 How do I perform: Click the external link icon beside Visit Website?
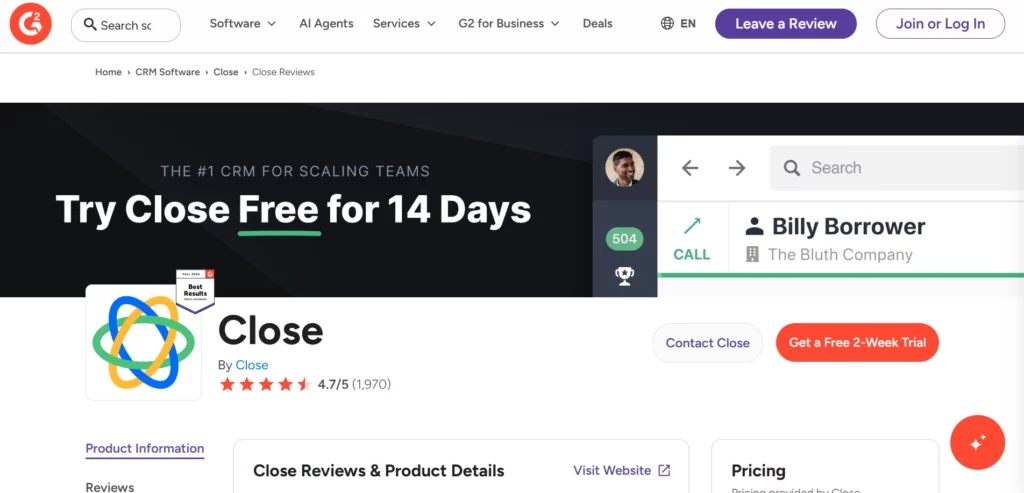[x=664, y=470]
